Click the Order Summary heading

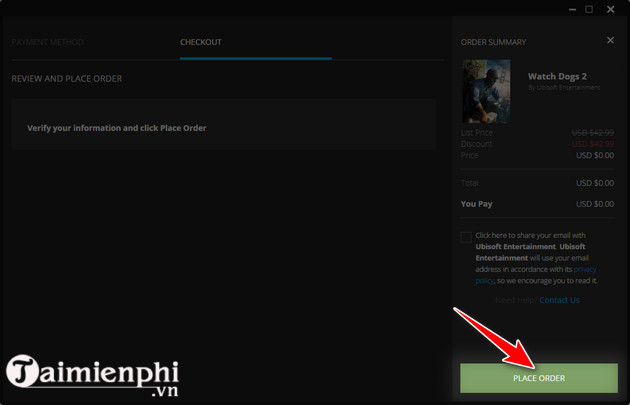tap(493, 42)
